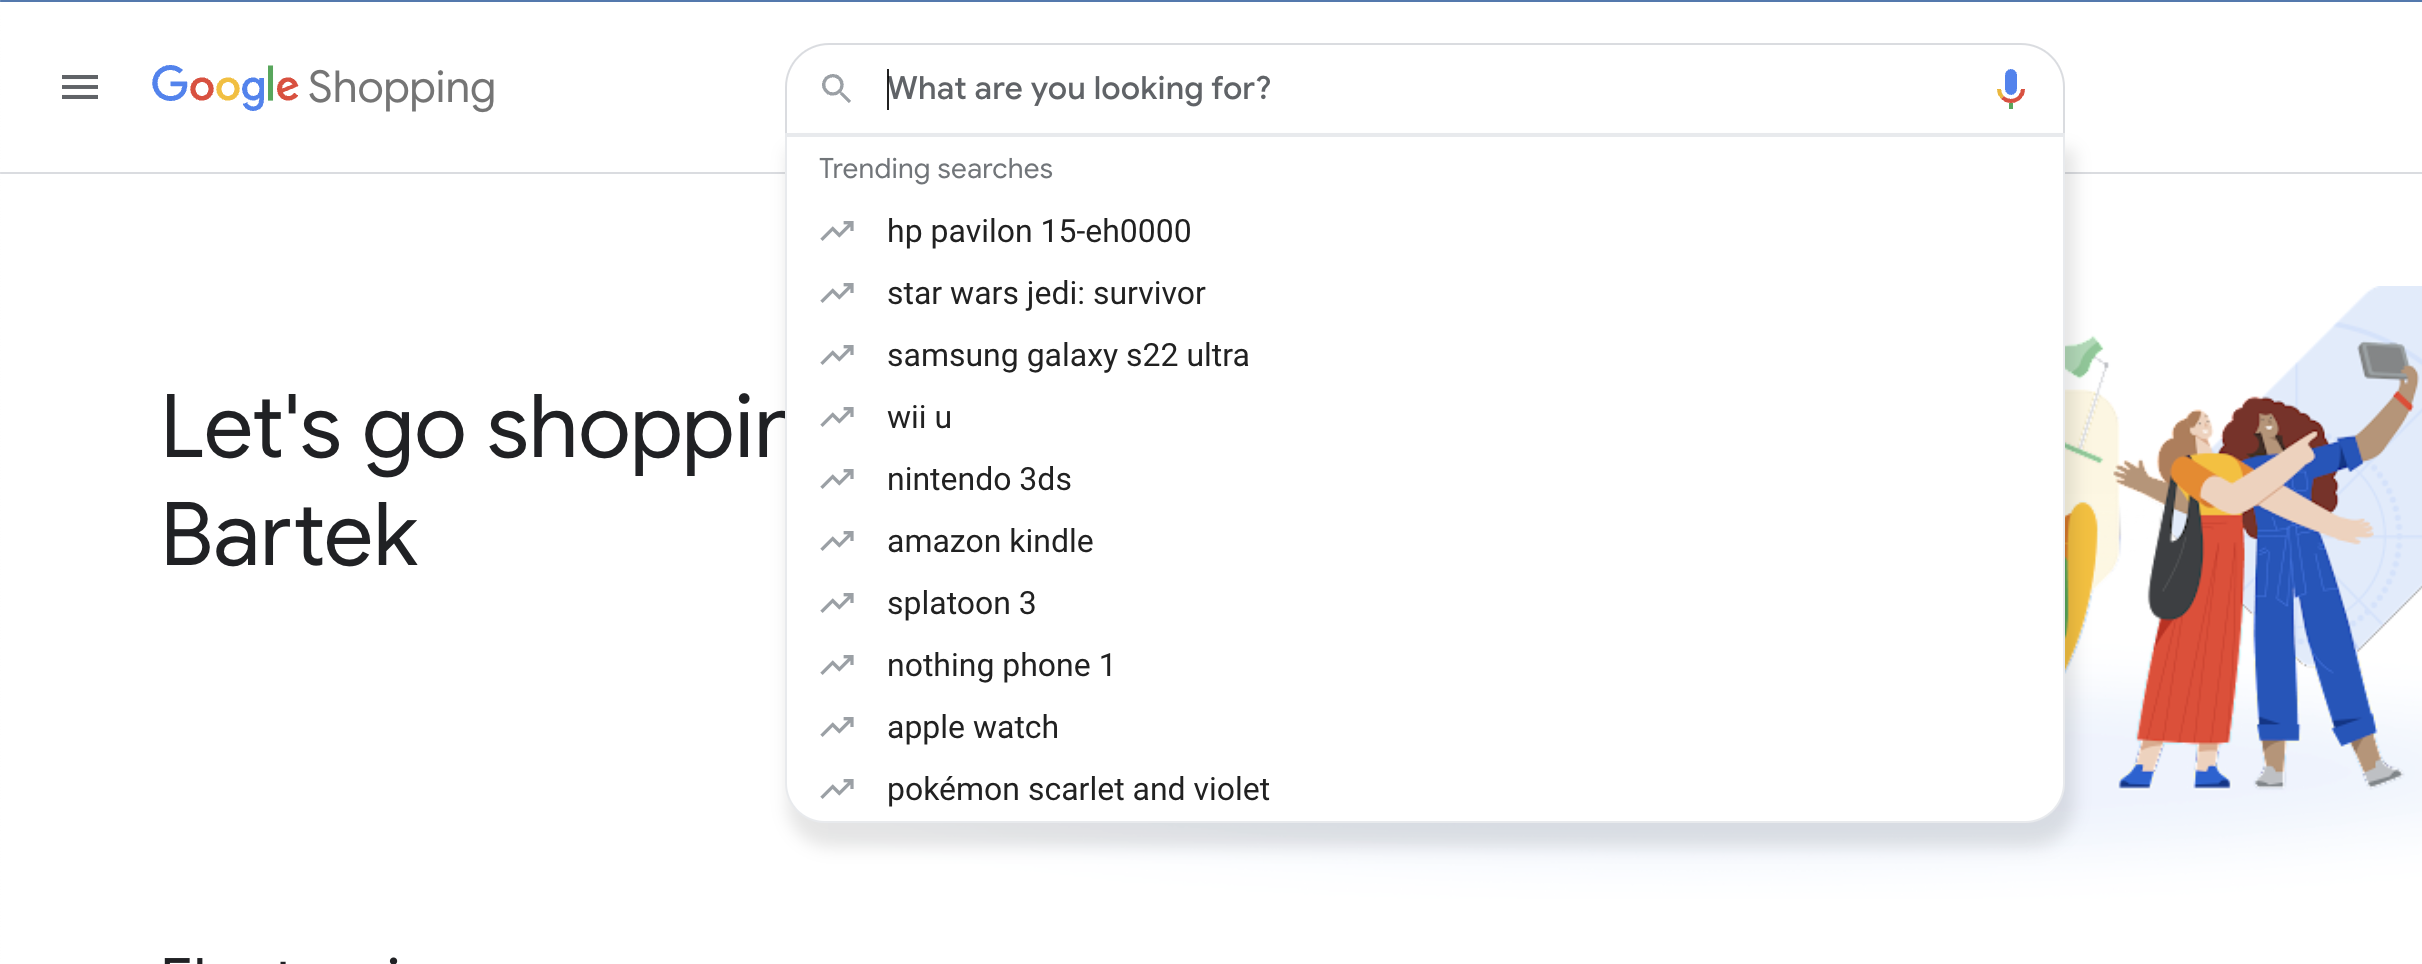Click the trending arrow beside amazon kindle
2422x964 pixels.
point(837,541)
